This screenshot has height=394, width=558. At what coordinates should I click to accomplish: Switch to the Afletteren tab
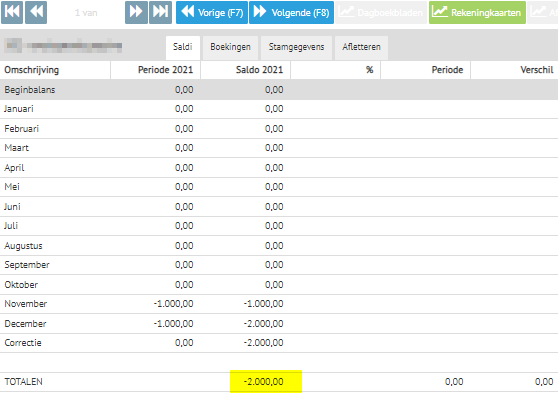[x=361, y=47]
